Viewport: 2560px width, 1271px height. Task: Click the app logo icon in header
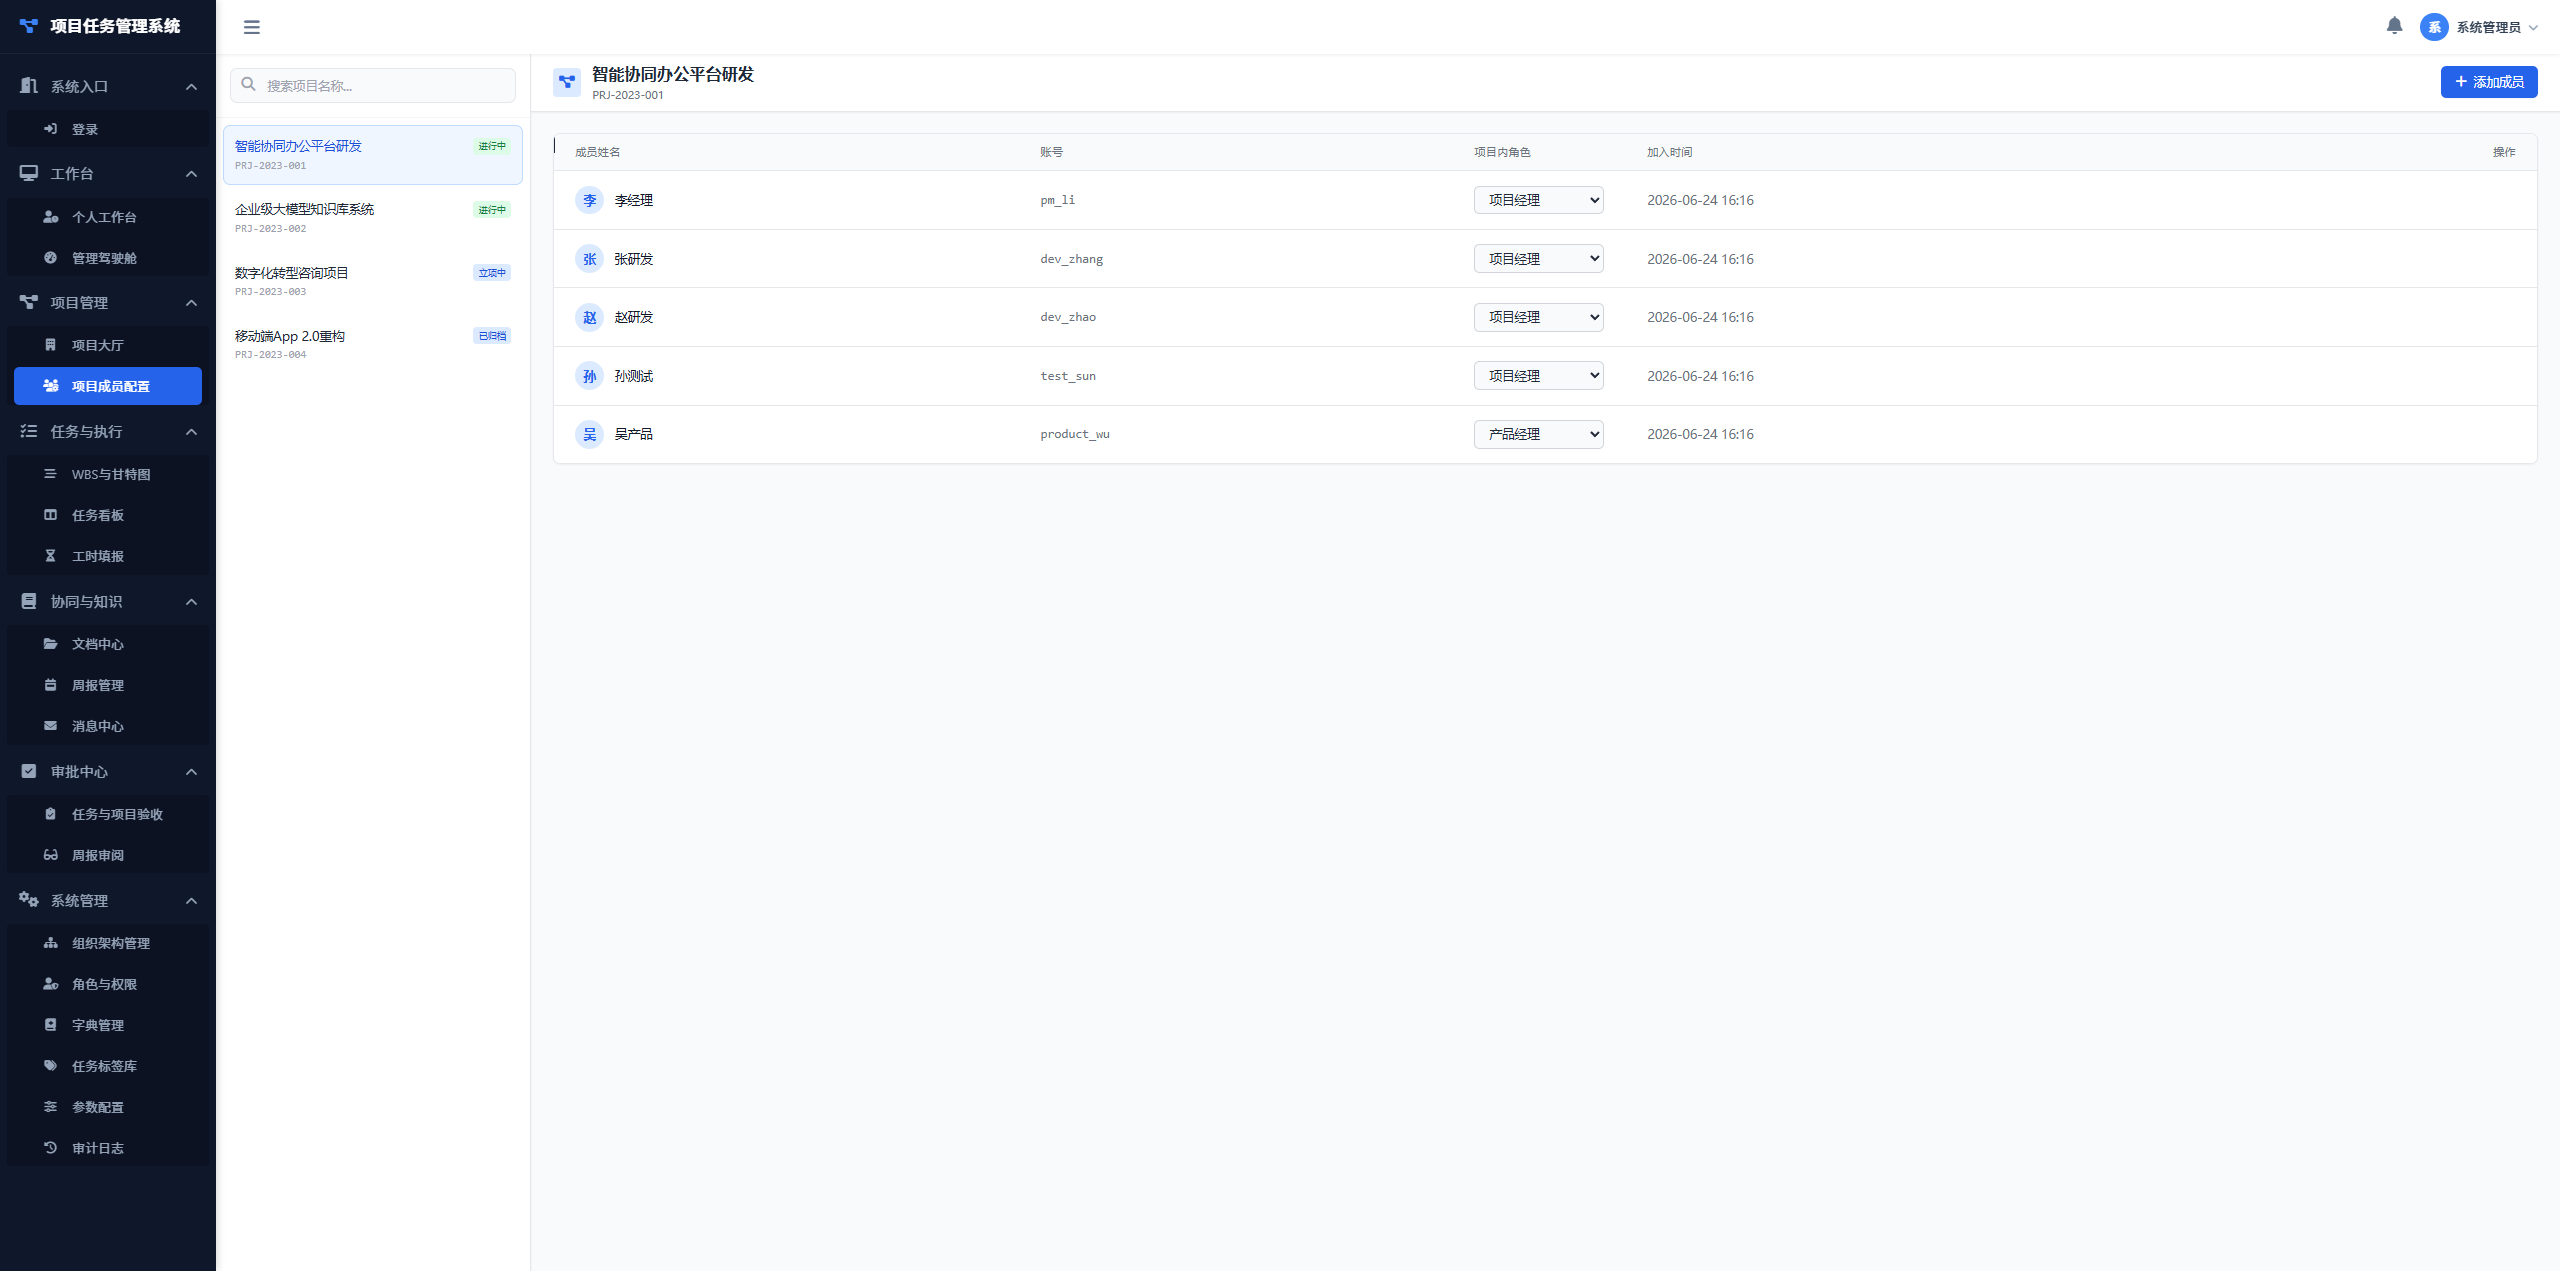[28, 26]
